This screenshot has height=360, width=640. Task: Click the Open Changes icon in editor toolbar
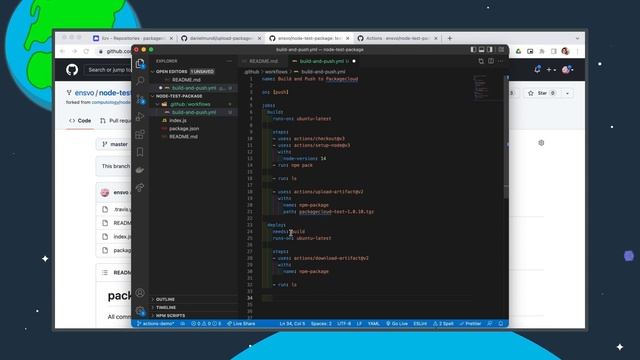pyautogui.click(x=481, y=61)
